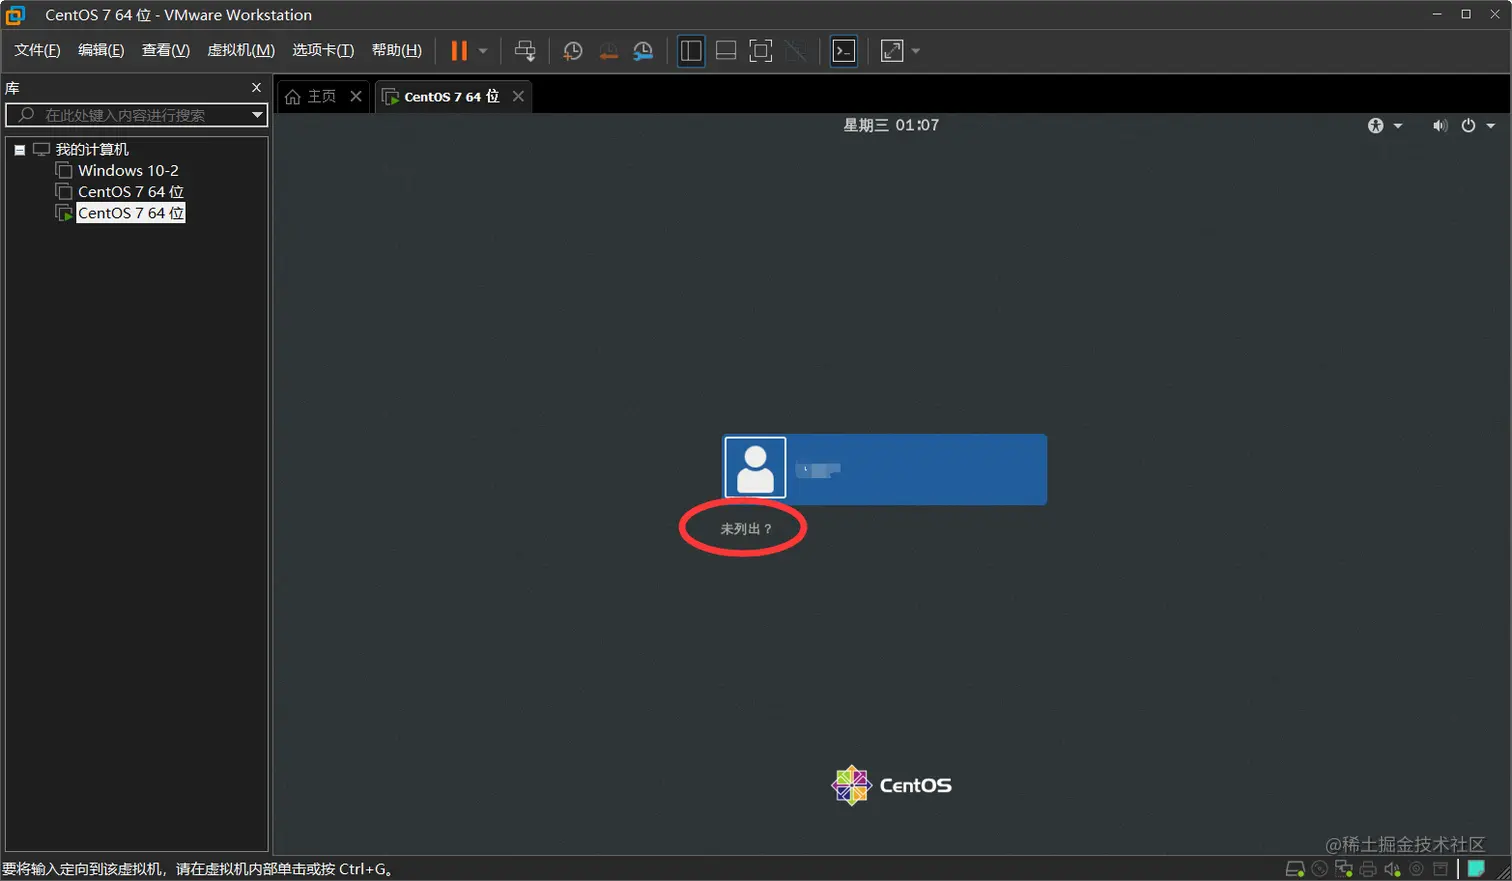Send Ctrl+Alt+Del using the toolbar icon
This screenshot has width=1512, height=881.
(x=525, y=51)
